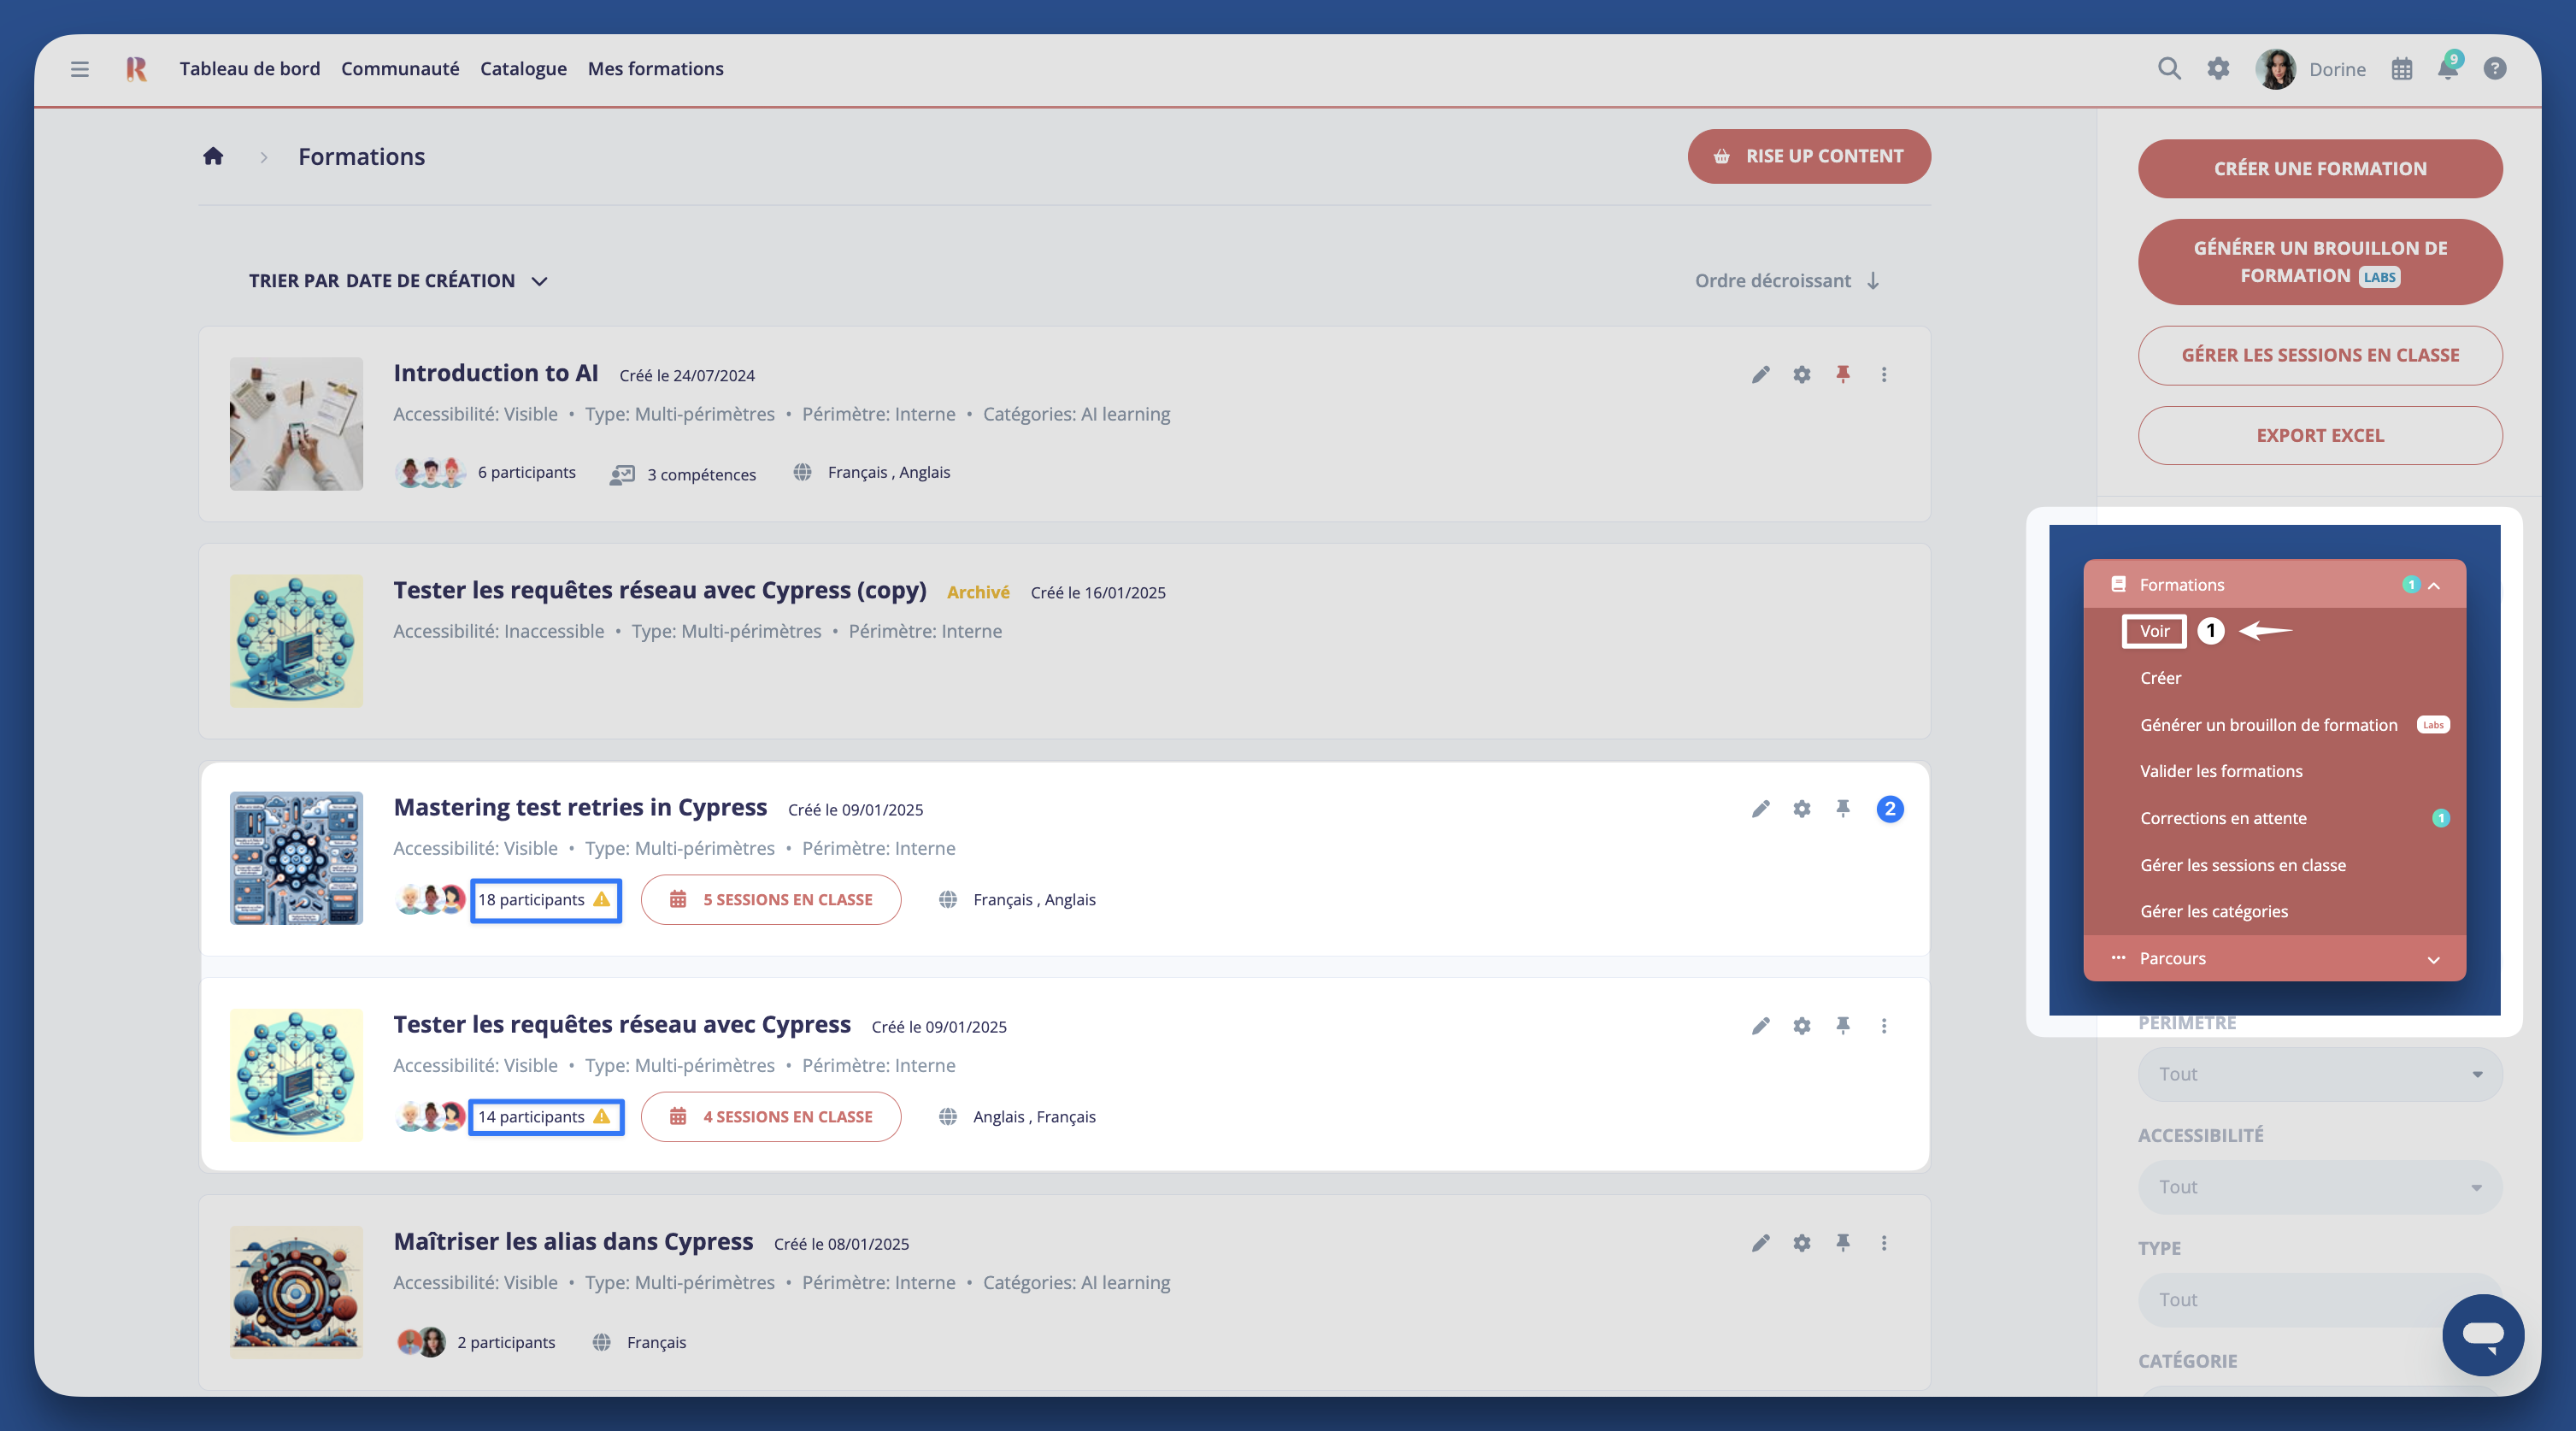Viewport: 2576px width, 1431px height.
Task: Select Valider les formations
Action: 2221,771
